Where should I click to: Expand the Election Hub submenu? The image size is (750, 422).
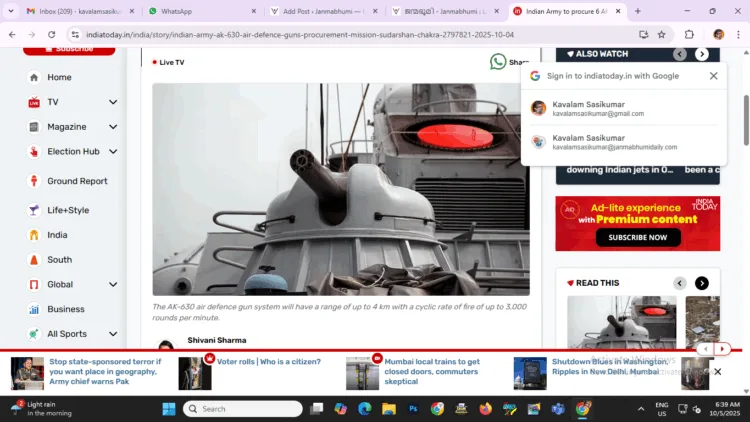coord(113,152)
